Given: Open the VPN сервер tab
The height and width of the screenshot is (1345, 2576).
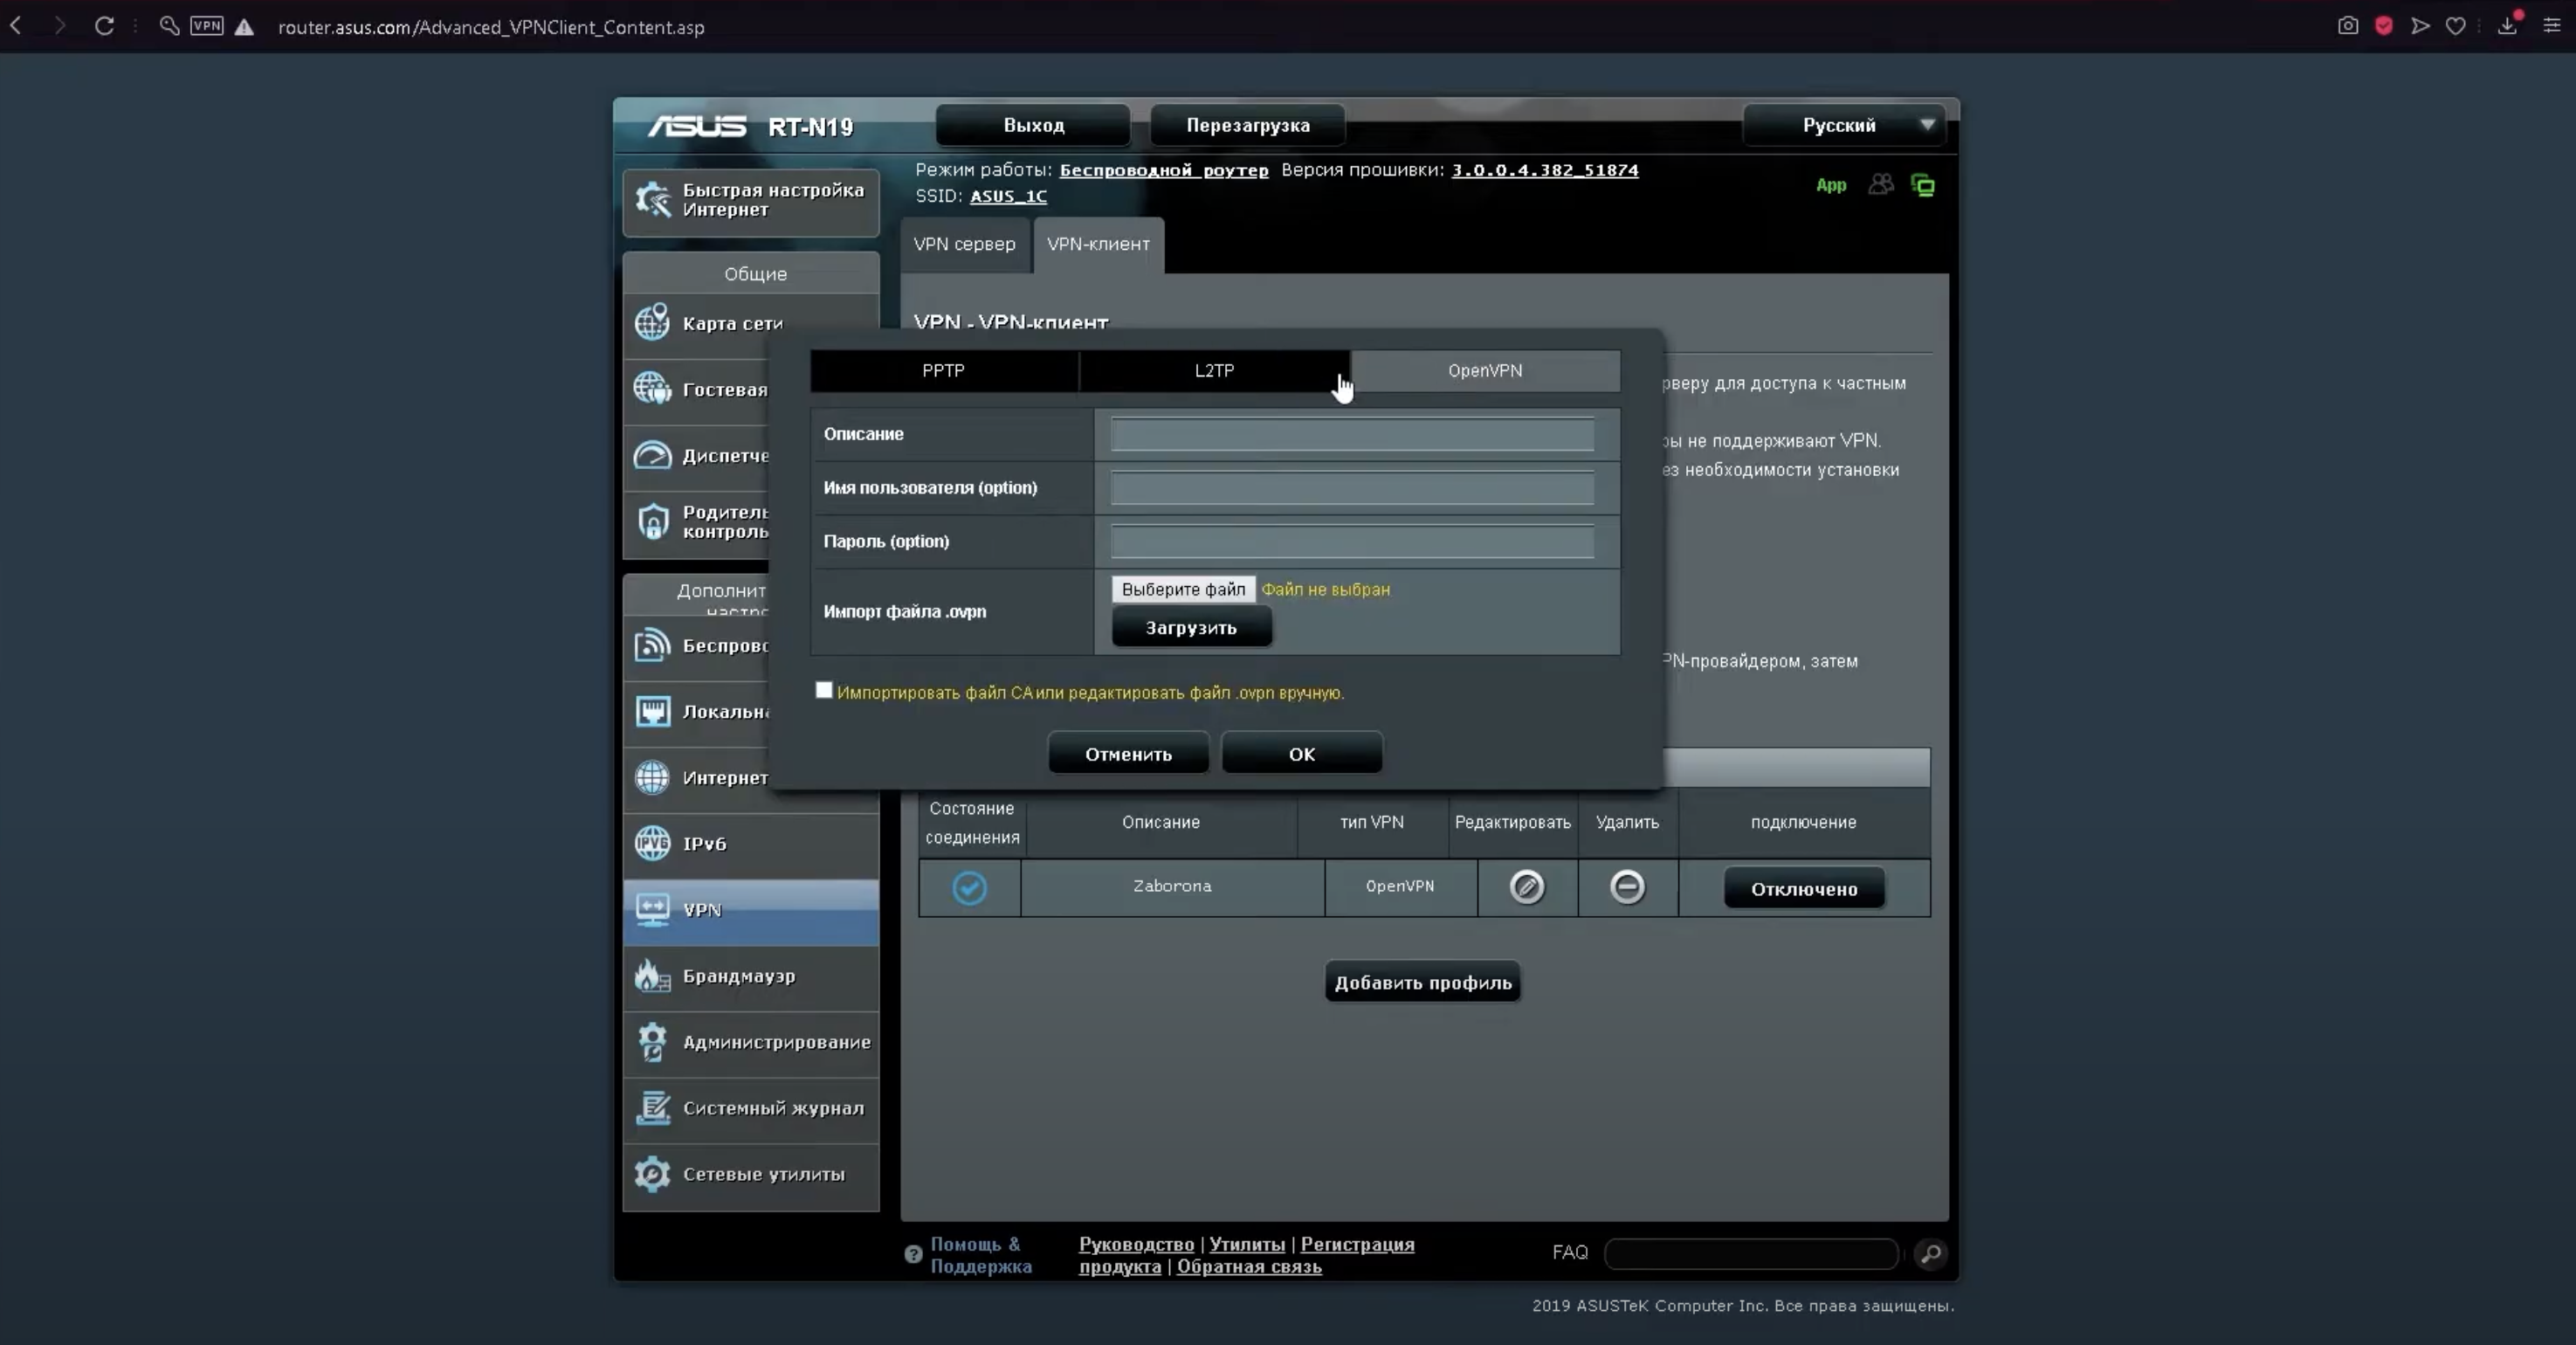Looking at the screenshot, I should [x=964, y=244].
